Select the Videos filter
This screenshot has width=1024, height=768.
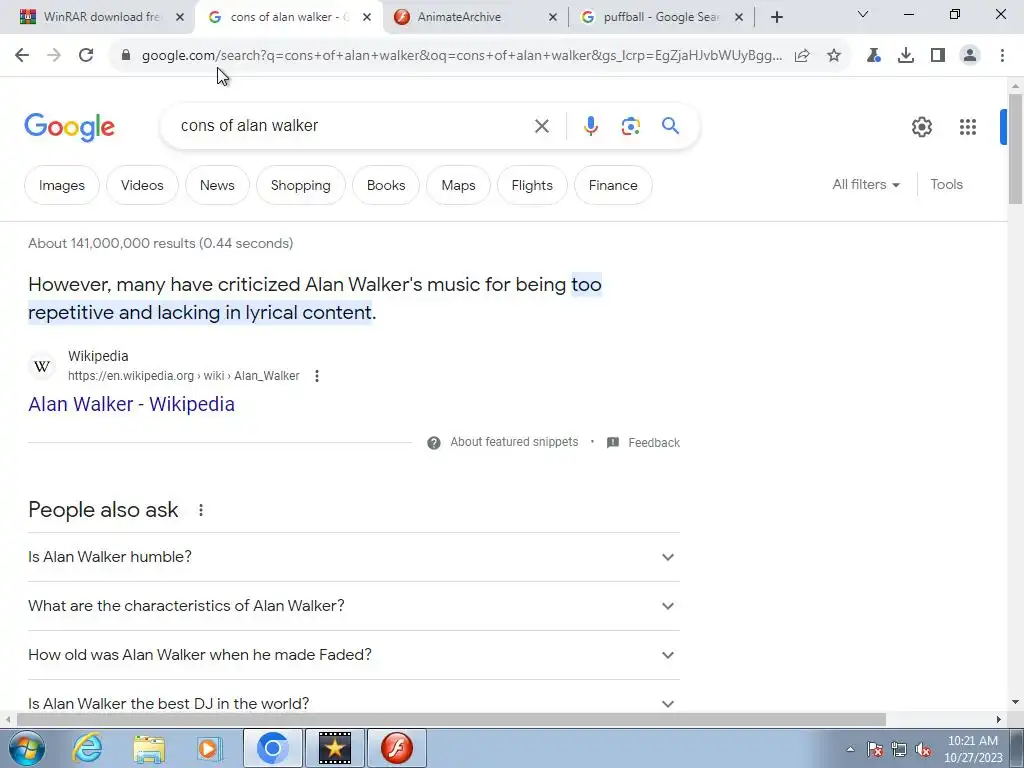tap(142, 185)
